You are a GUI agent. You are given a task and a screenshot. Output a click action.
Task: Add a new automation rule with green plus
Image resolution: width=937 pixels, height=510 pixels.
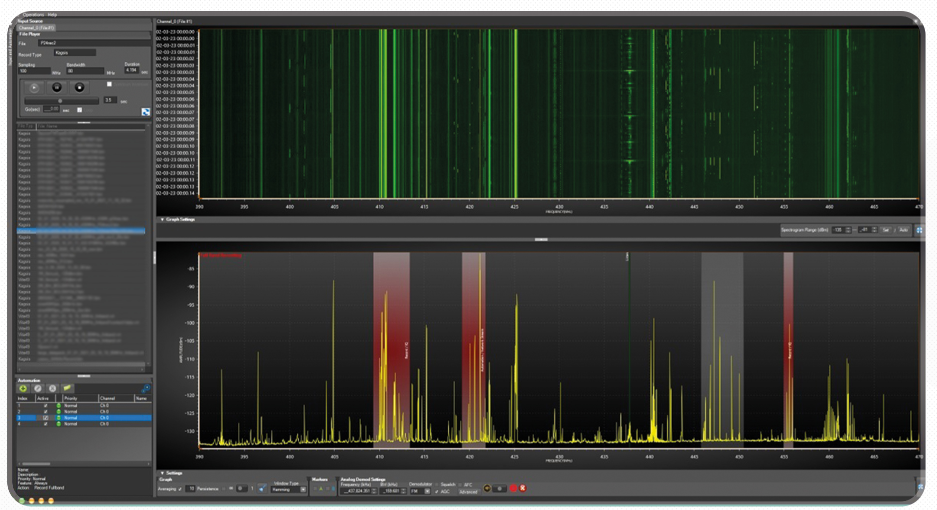[x=23, y=387]
